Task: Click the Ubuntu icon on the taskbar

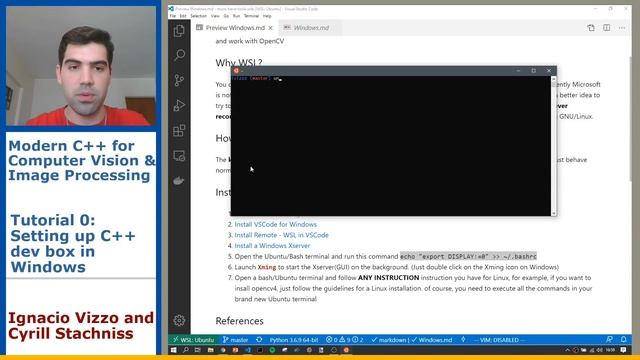Action: (x=346, y=350)
